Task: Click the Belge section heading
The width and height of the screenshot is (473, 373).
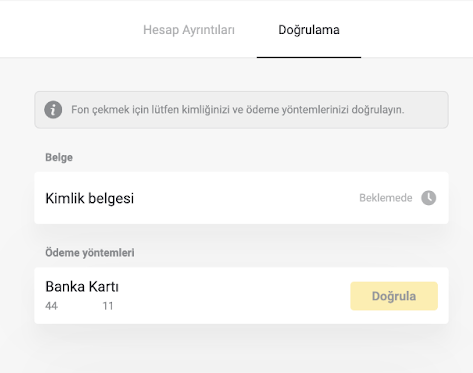Action: [59, 157]
